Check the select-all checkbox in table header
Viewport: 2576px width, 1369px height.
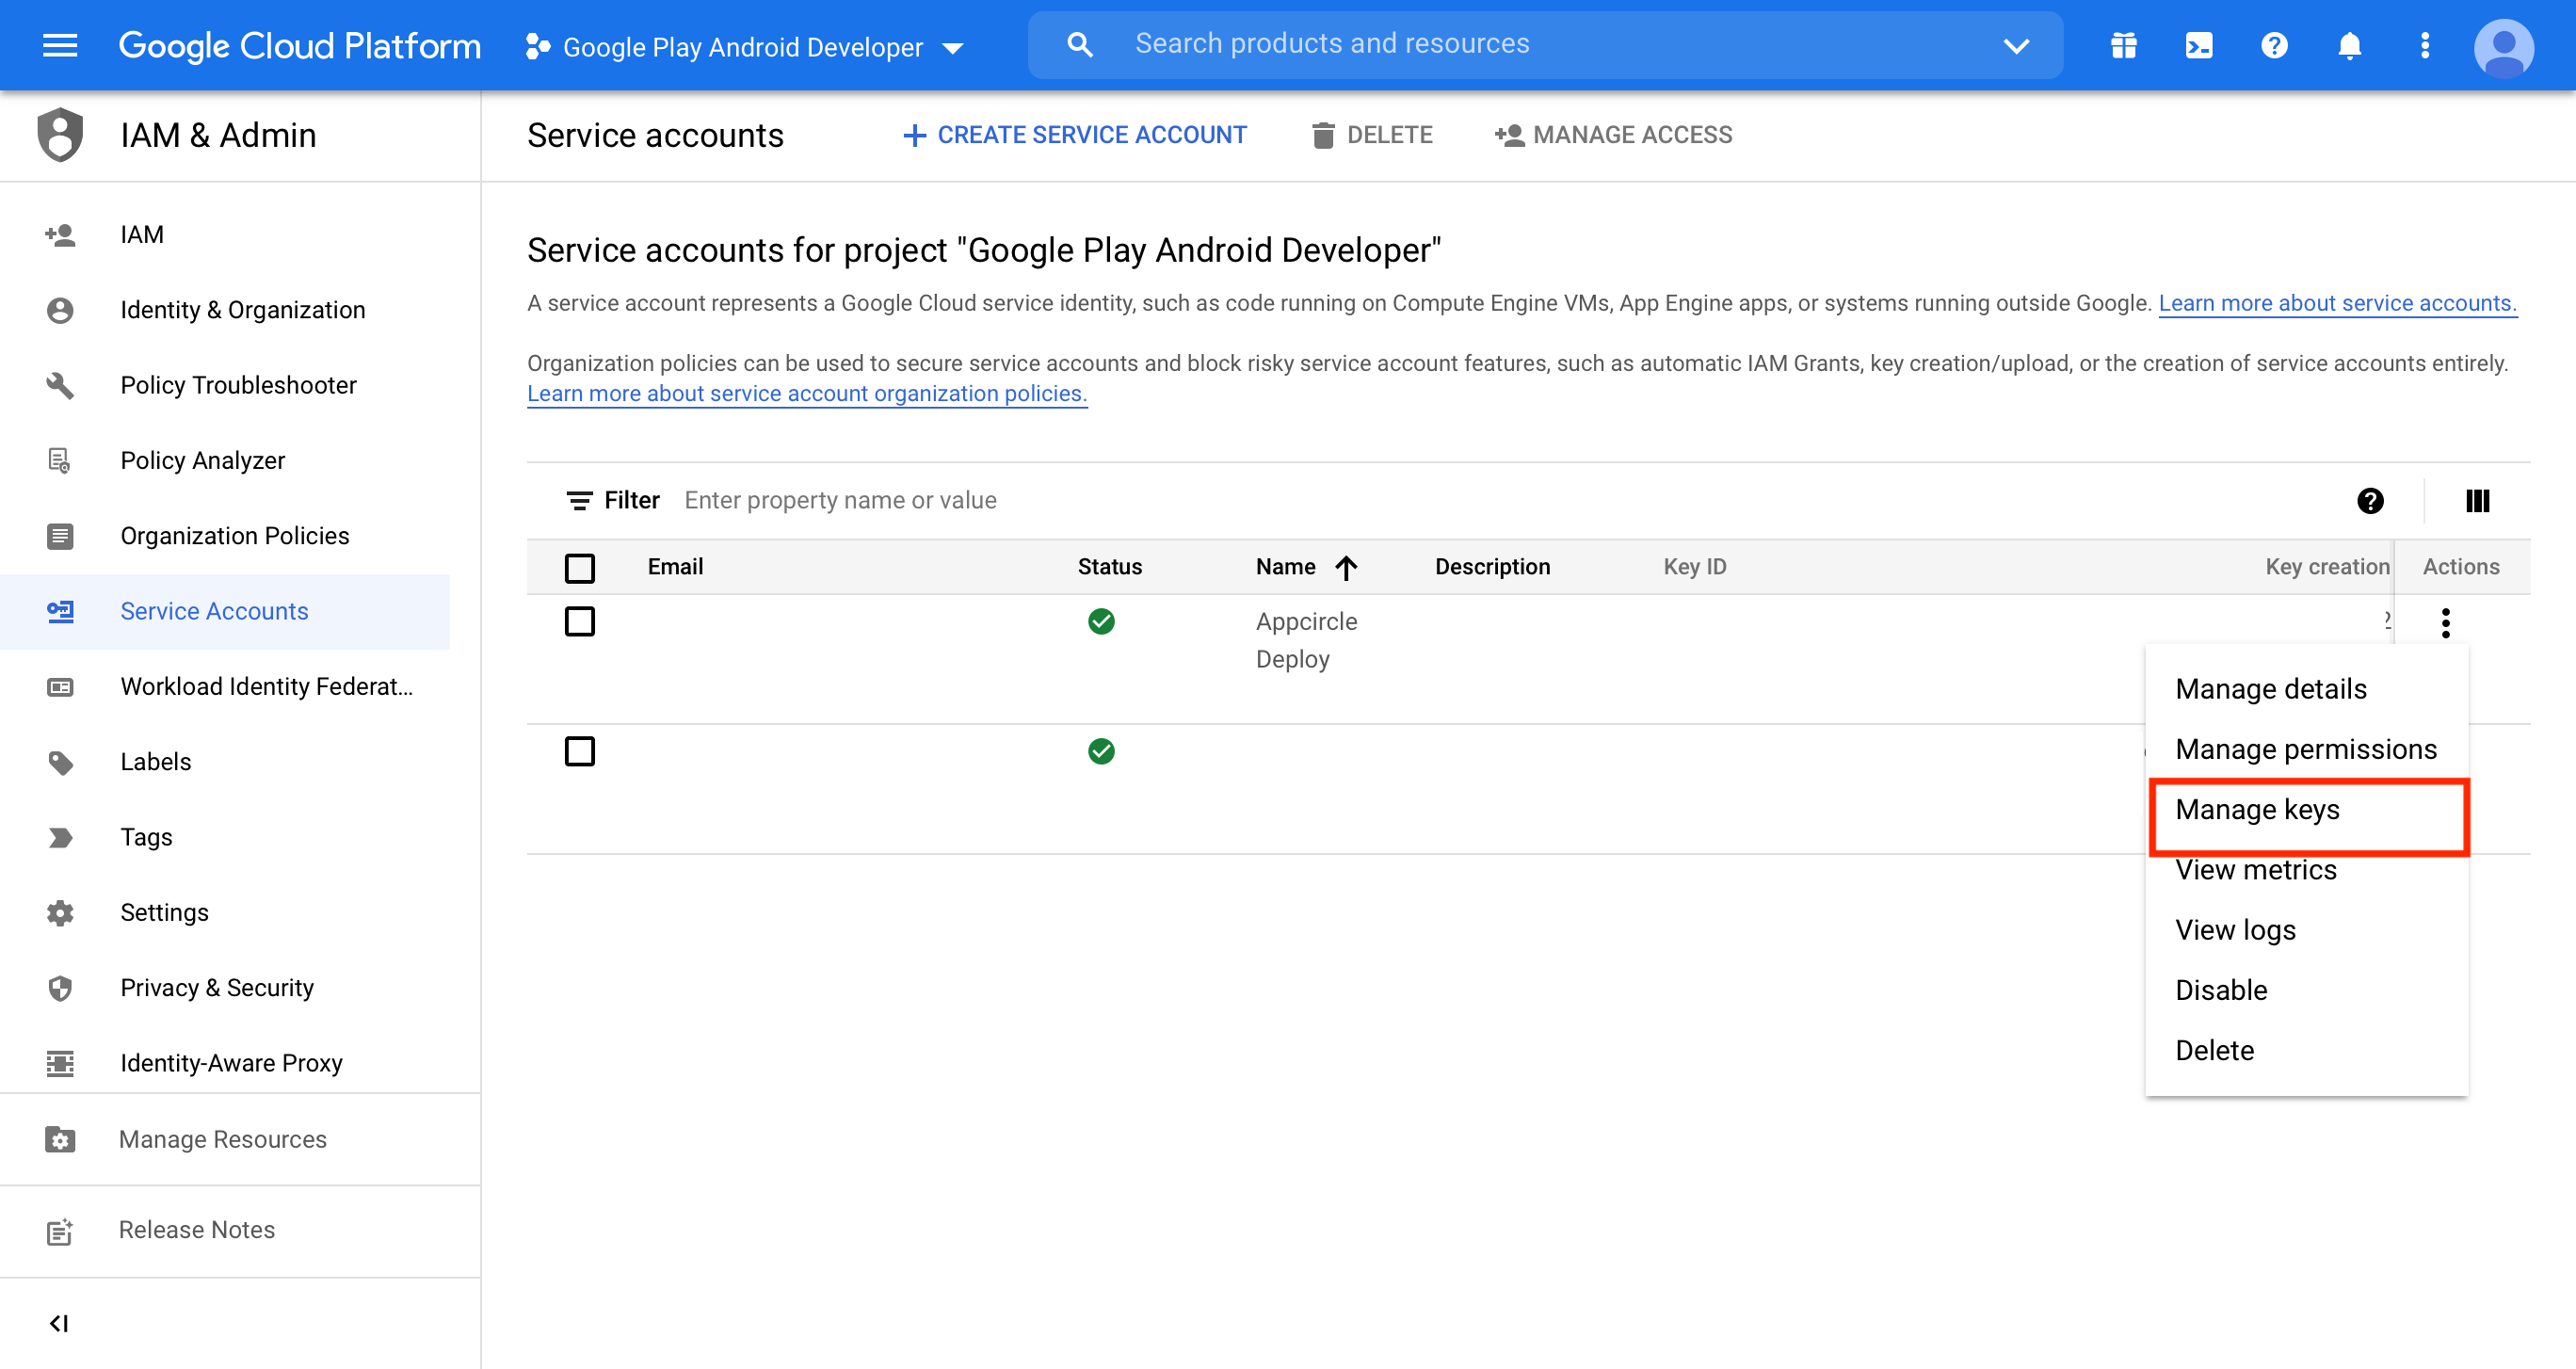tap(579, 567)
